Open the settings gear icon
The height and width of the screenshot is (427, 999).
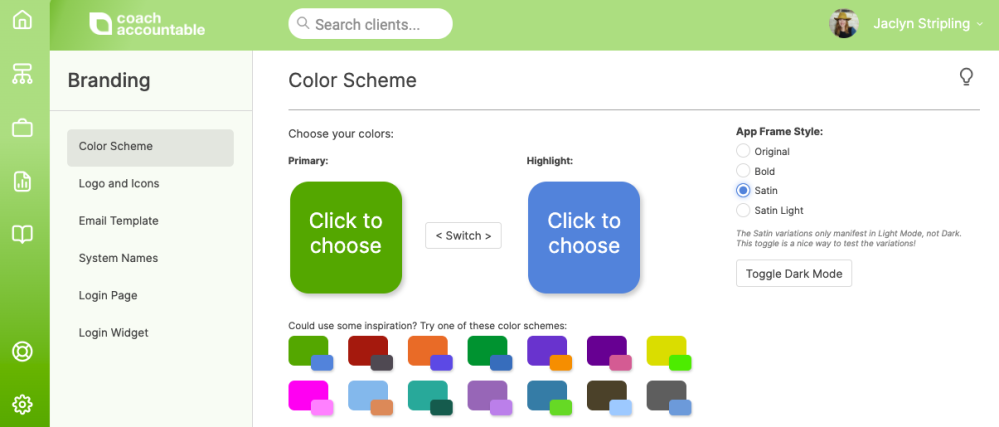(x=22, y=404)
